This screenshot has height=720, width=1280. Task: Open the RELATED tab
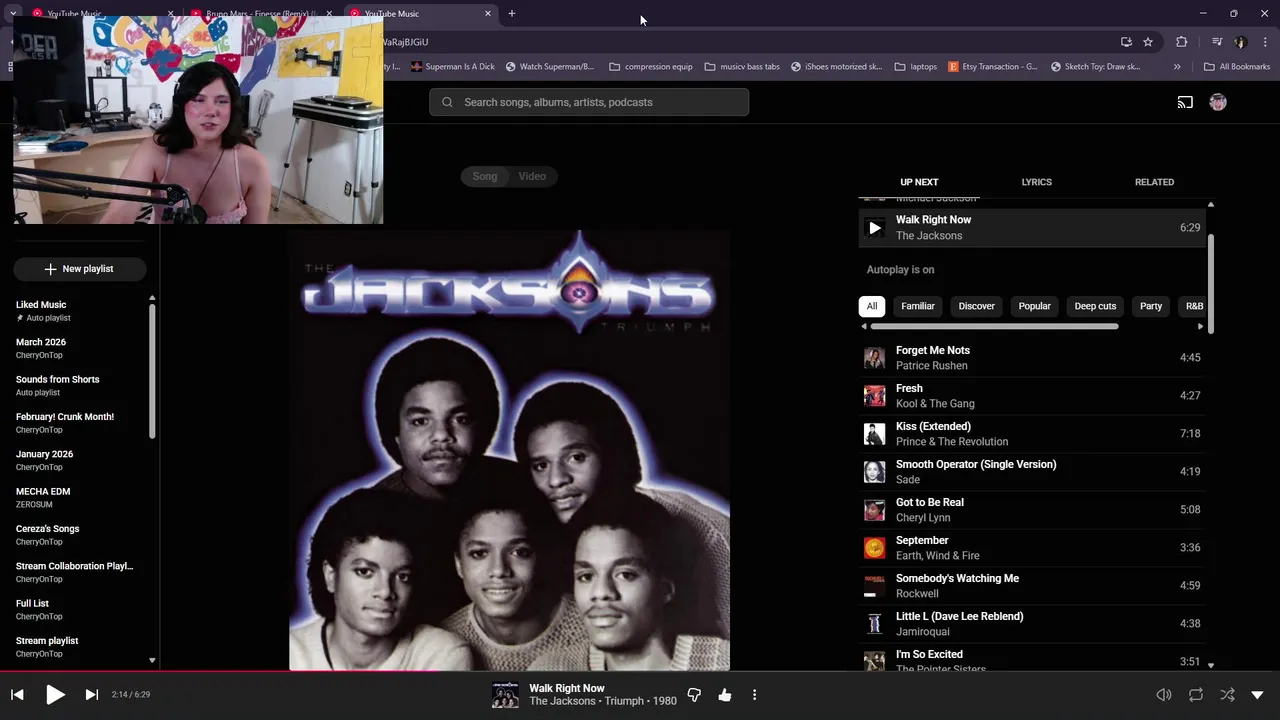[1154, 182]
